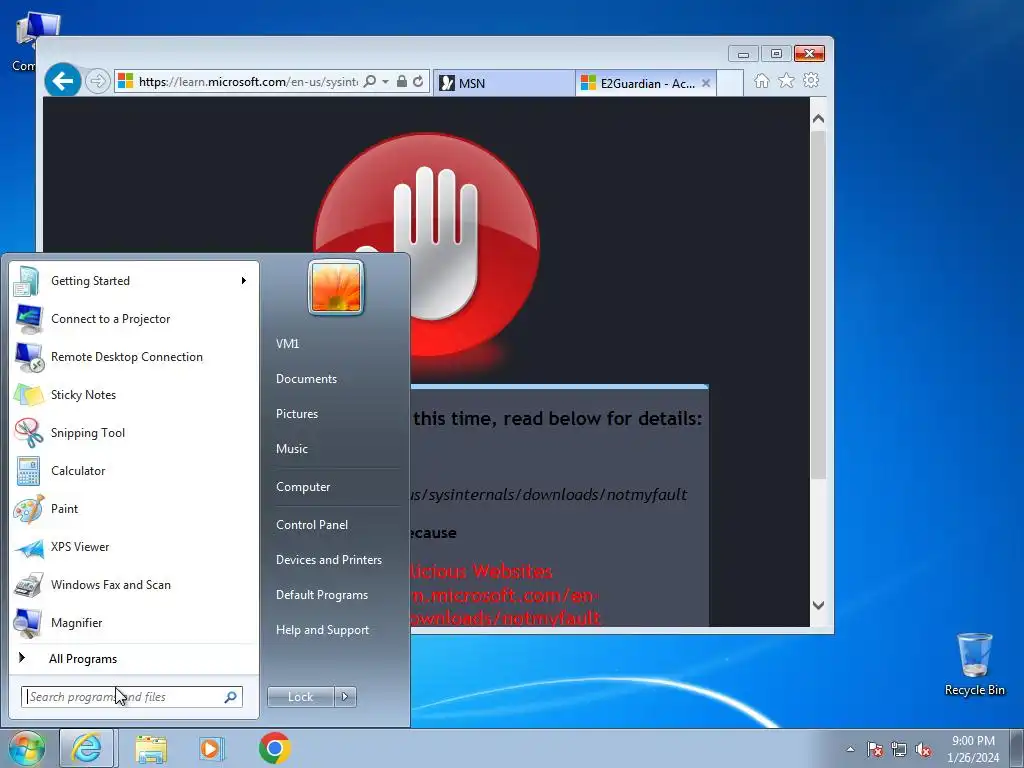The height and width of the screenshot is (768, 1024).
Task: Click the IE vertical scrollbar thumb
Action: click(x=818, y=306)
